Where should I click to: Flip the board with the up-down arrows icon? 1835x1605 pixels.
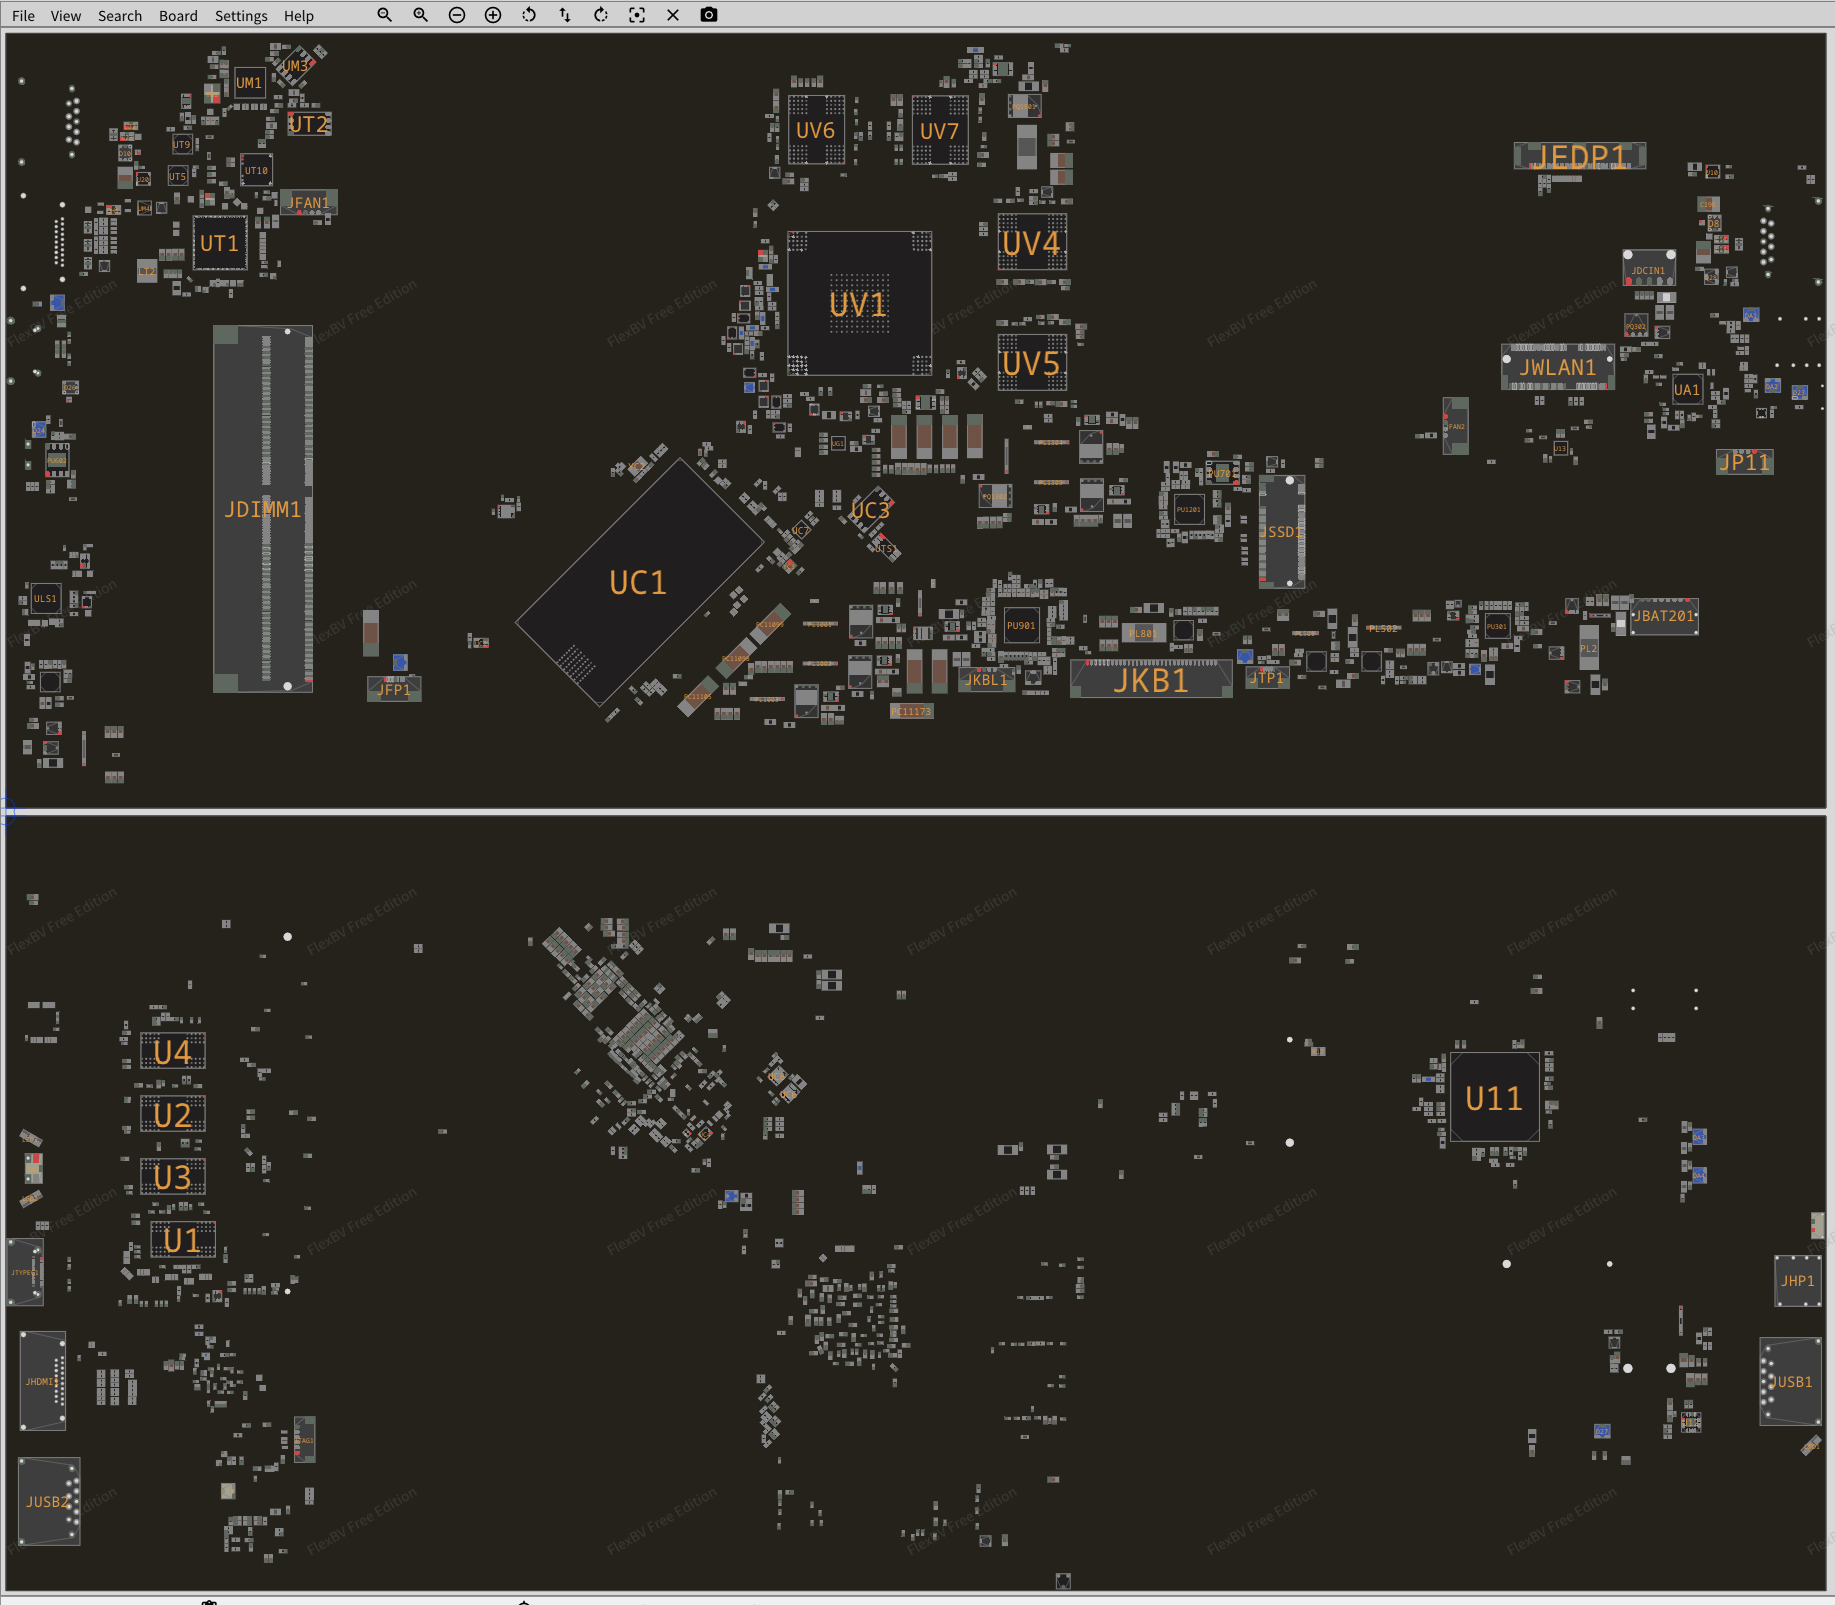[x=565, y=15]
